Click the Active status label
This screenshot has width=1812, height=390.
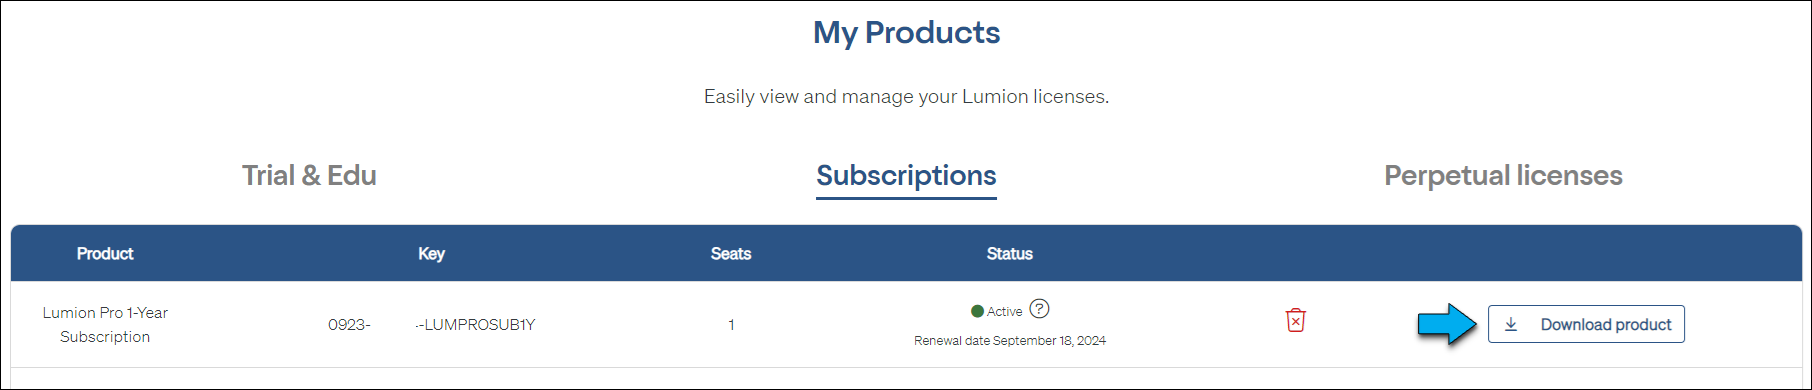tap(1004, 312)
